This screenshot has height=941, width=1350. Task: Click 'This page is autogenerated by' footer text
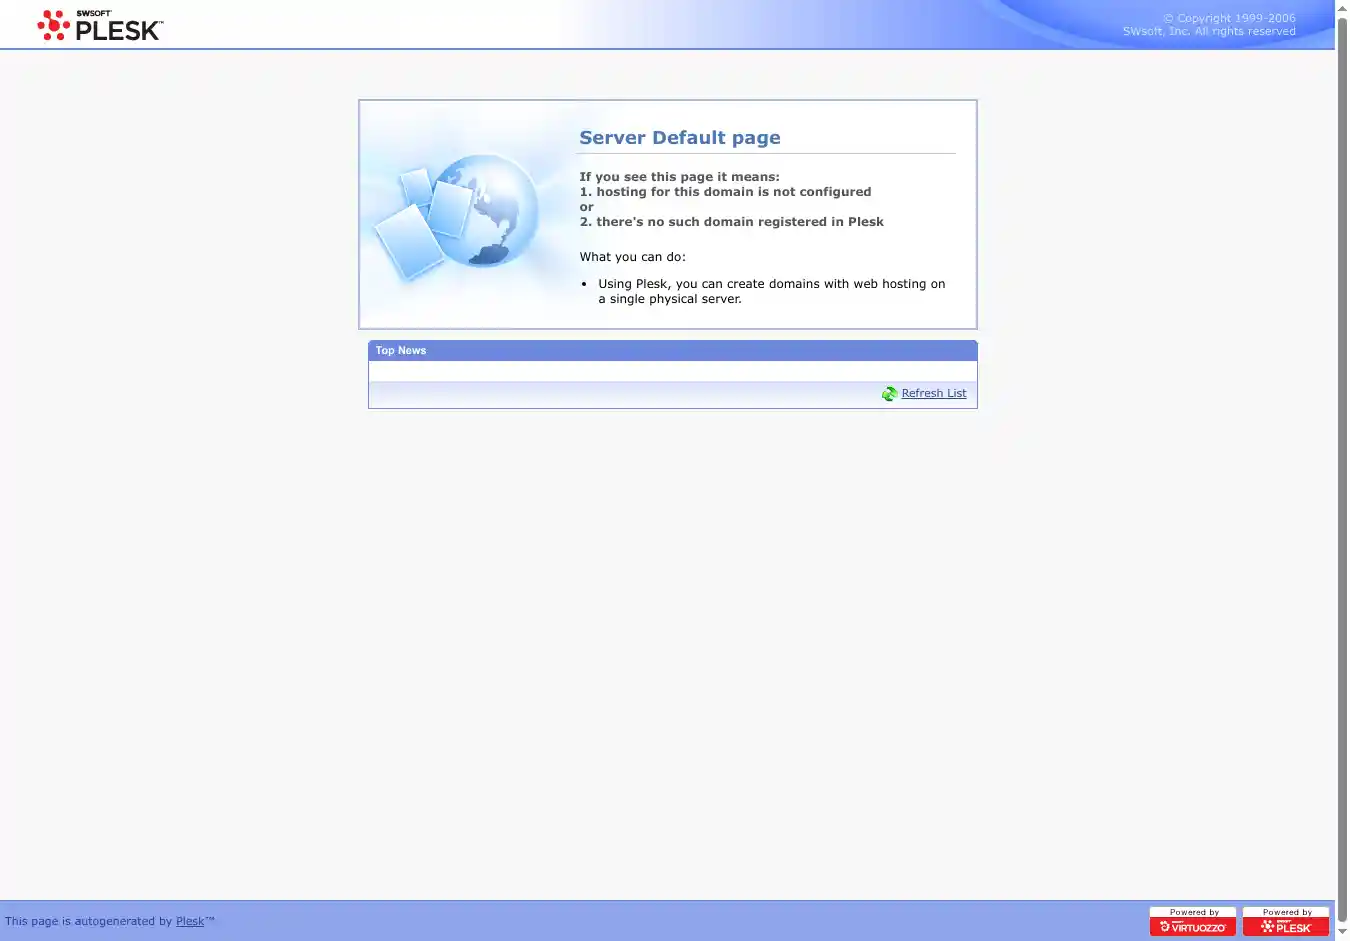88,922
